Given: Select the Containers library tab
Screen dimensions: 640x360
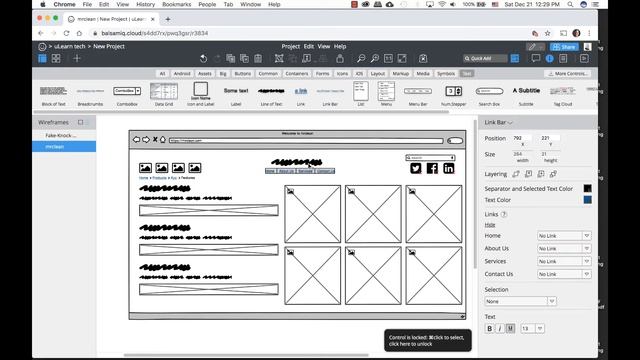Looking at the screenshot, I should pos(297,73).
